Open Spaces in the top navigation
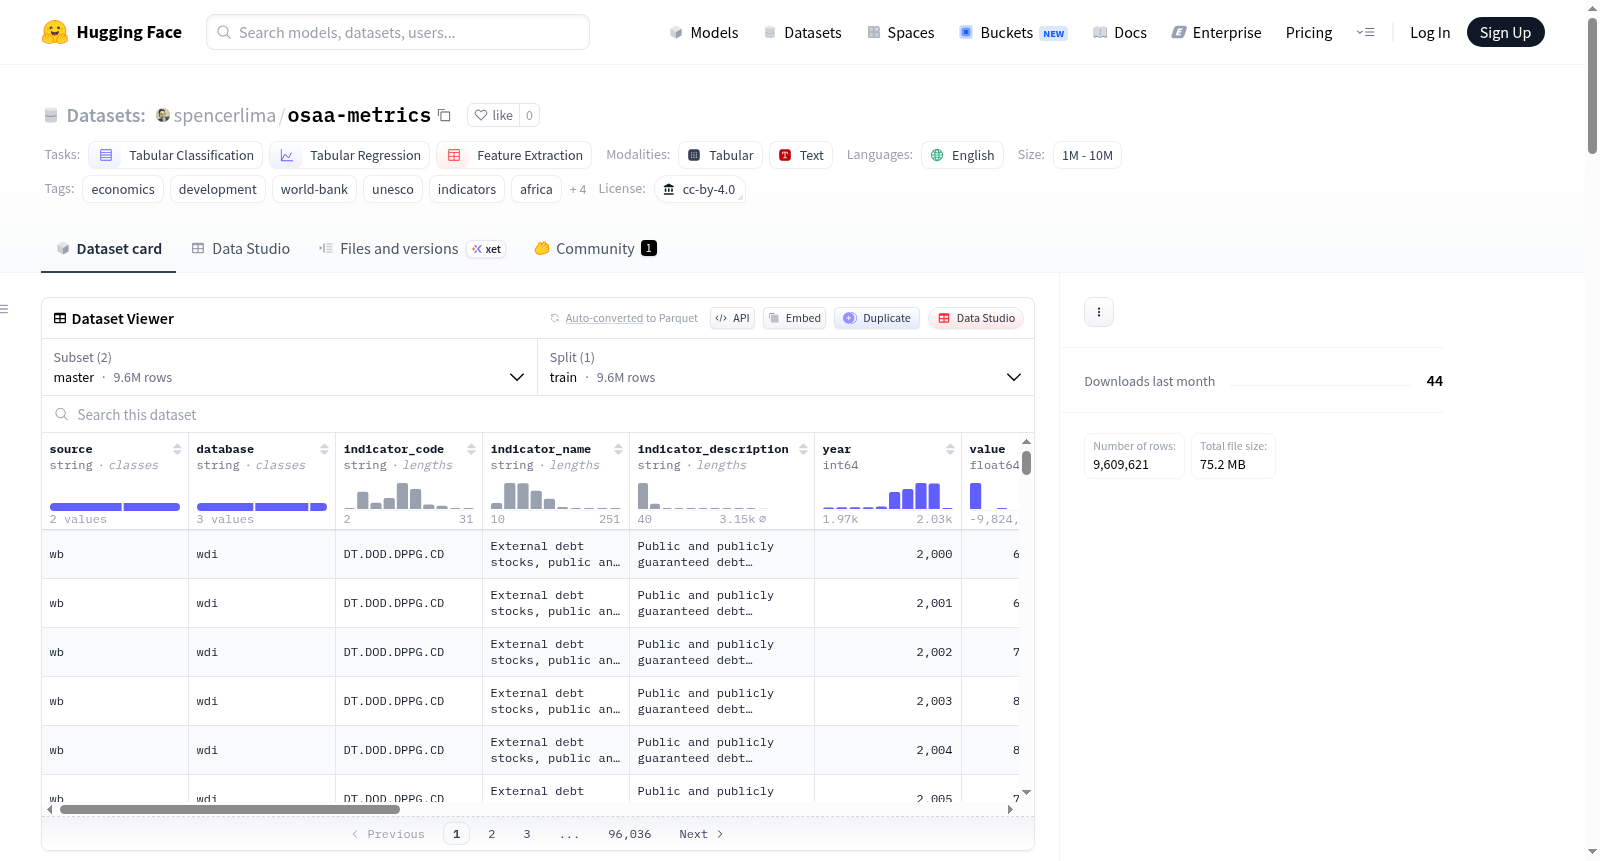1600x861 pixels. click(901, 32)
